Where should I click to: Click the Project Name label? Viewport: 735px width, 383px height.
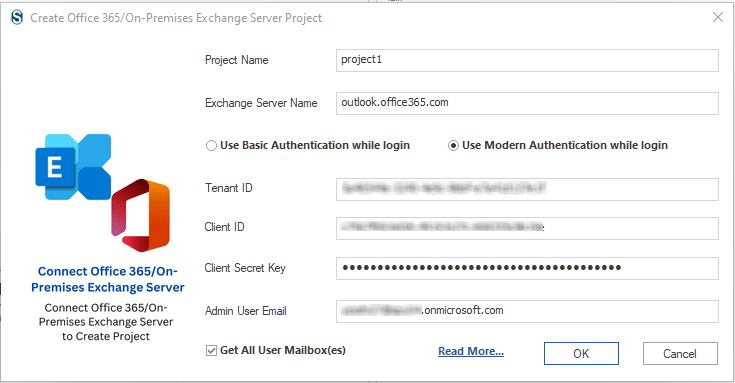coord(237,60)
